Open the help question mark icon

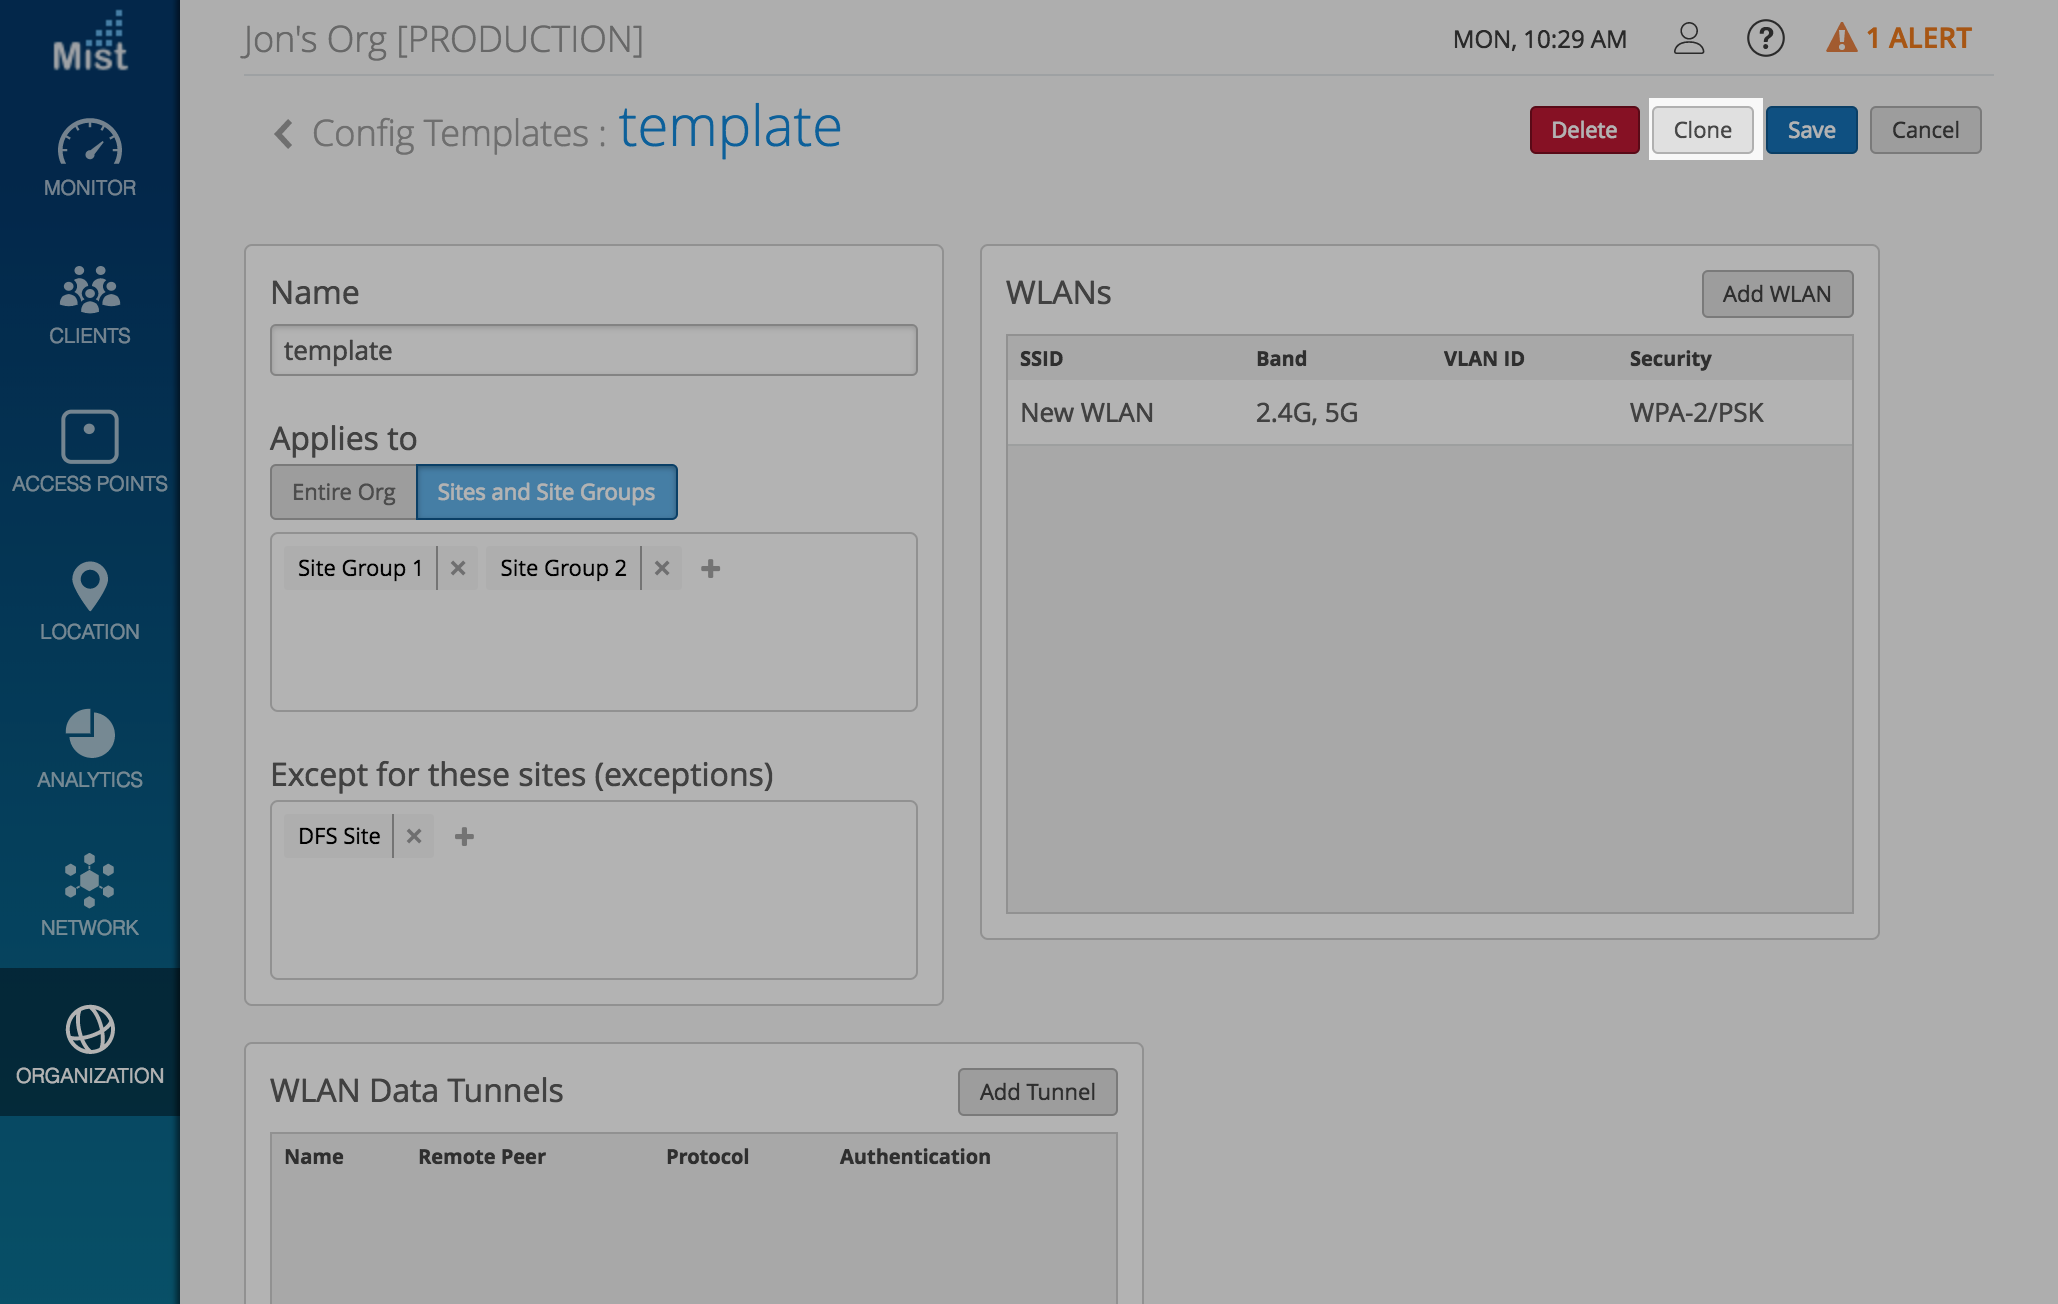pos(1765,39)
